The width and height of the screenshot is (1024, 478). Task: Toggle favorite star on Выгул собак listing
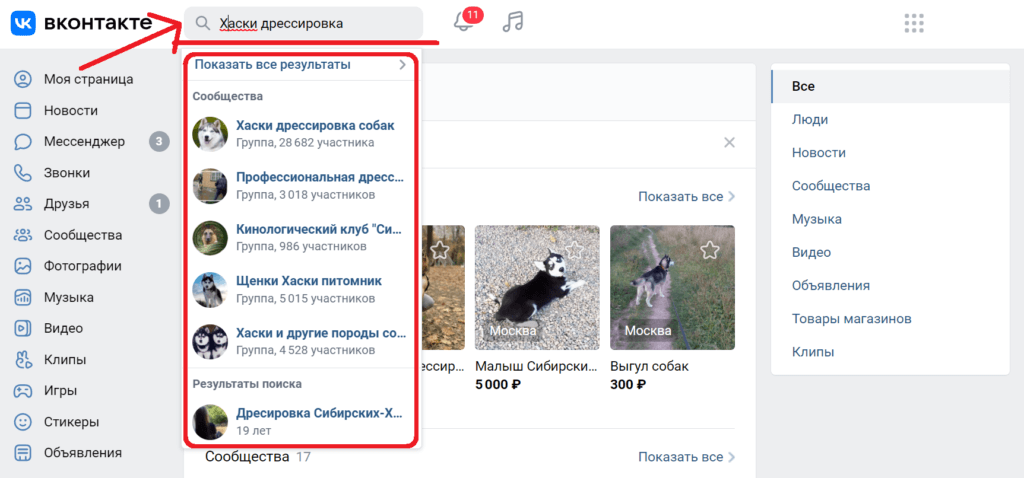709,249
